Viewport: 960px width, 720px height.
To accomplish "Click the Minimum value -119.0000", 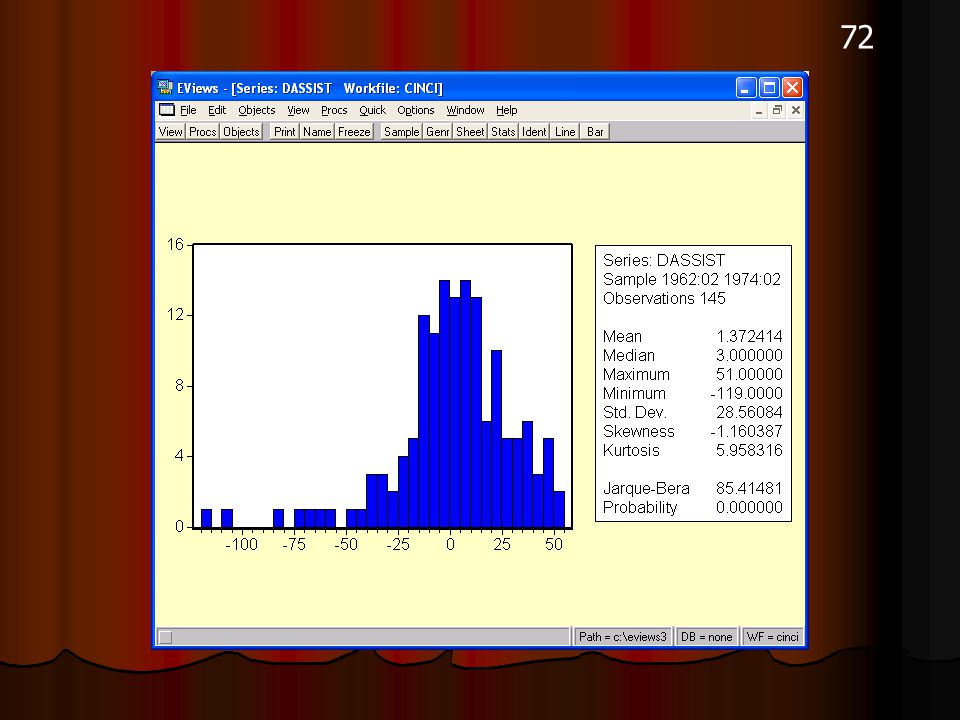I will (x=746, y=393).
